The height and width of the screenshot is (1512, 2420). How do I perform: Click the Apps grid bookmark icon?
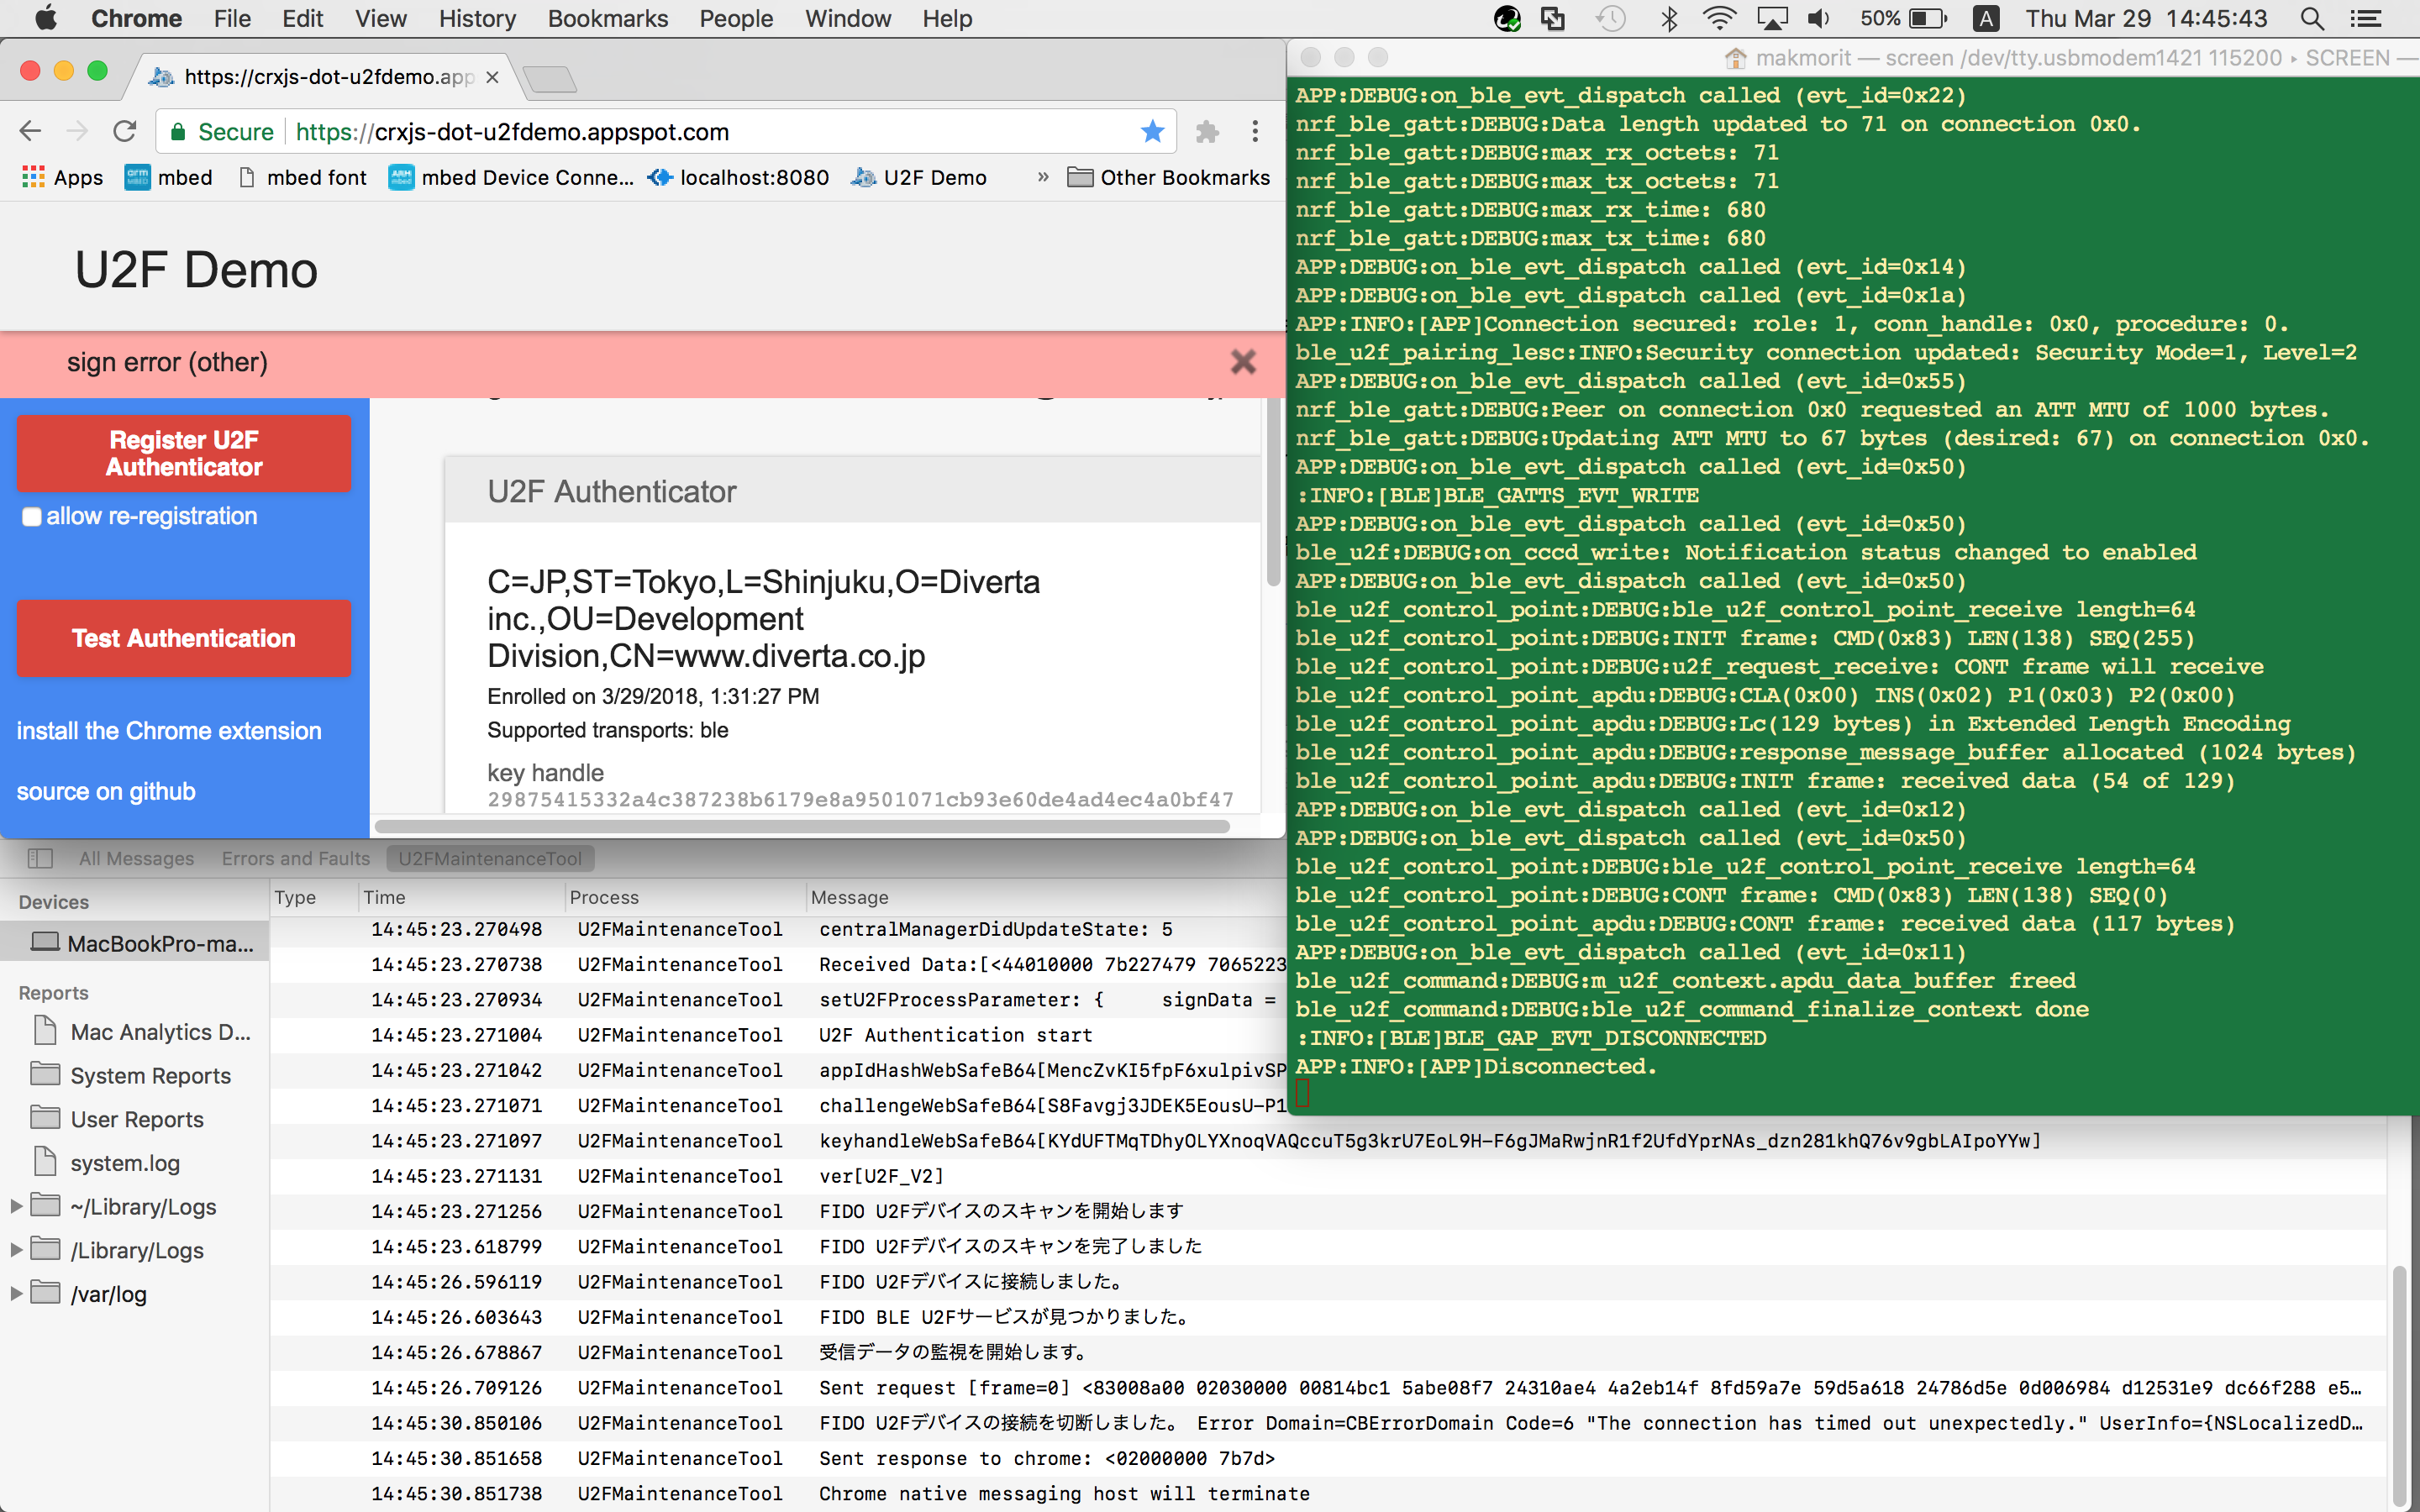pos(33,177)
